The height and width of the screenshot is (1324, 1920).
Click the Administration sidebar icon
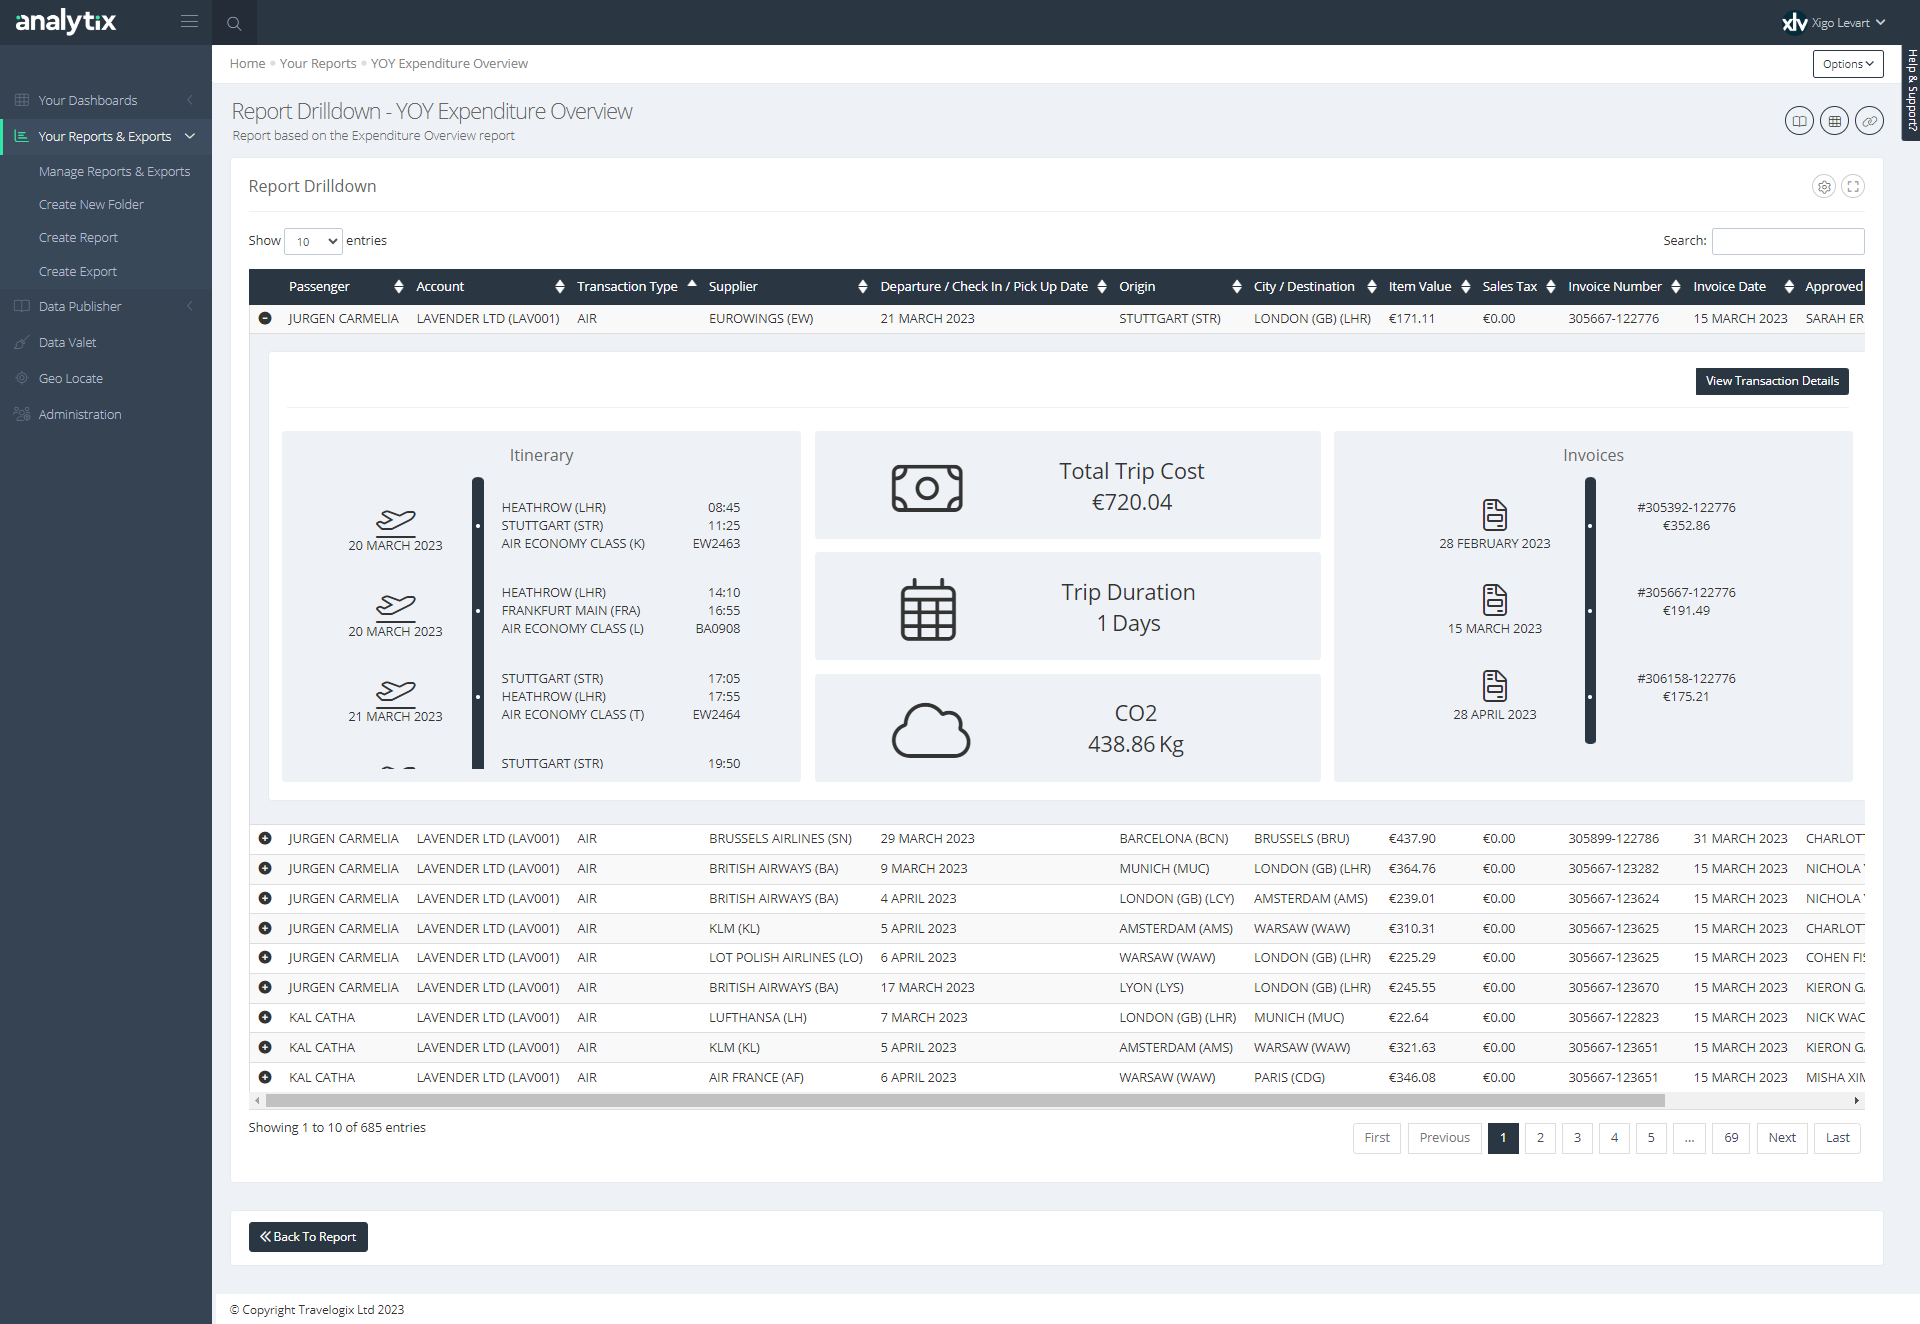coord(22,414)
